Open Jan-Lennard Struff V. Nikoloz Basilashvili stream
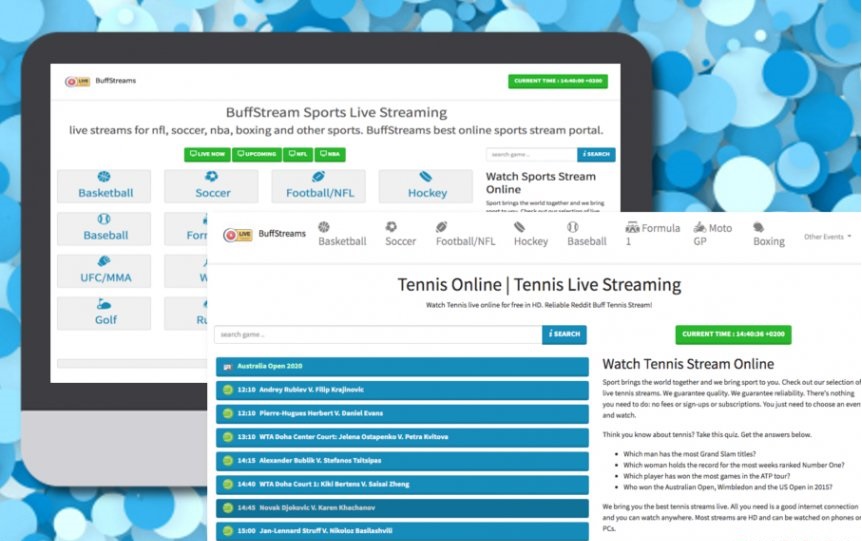Screen dimensions: 862x541 pyautogui.click(x=402, y=531)
